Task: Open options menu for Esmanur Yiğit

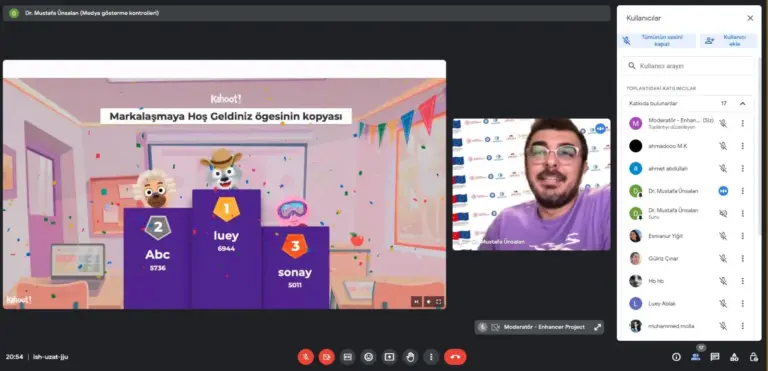Action: coord(743,236)
